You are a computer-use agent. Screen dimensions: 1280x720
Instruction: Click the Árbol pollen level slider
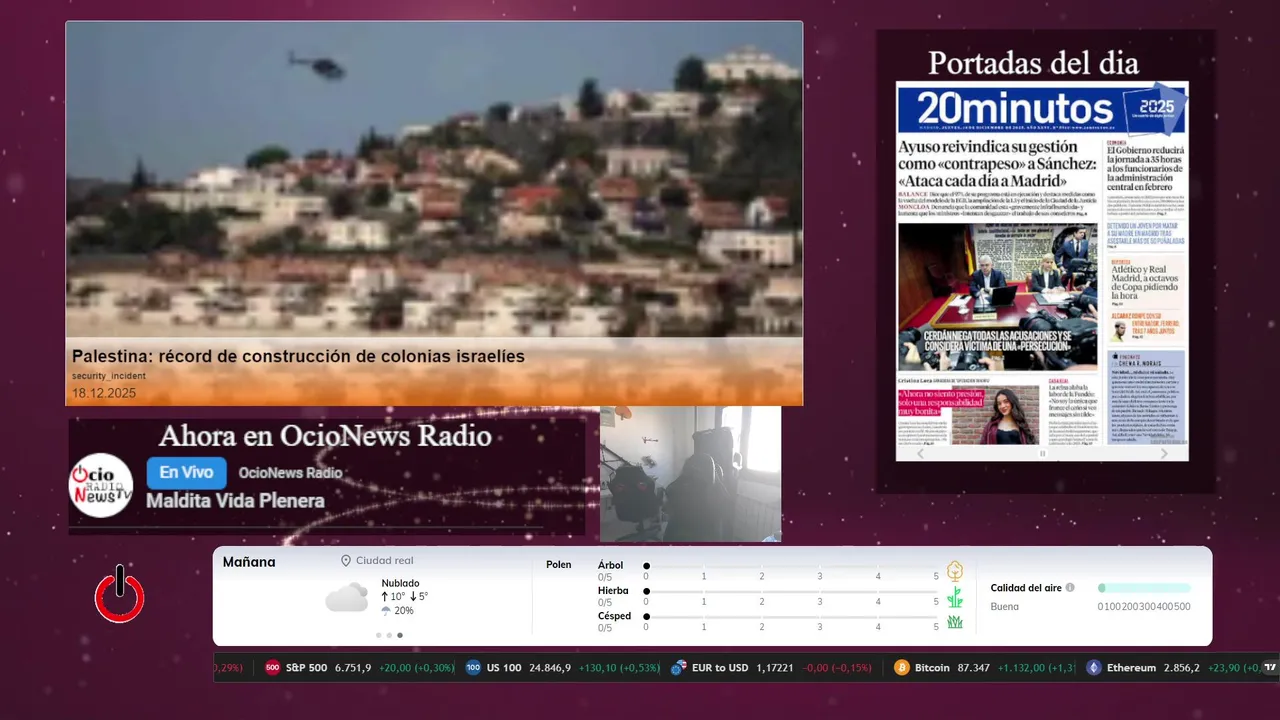(791, 566)
